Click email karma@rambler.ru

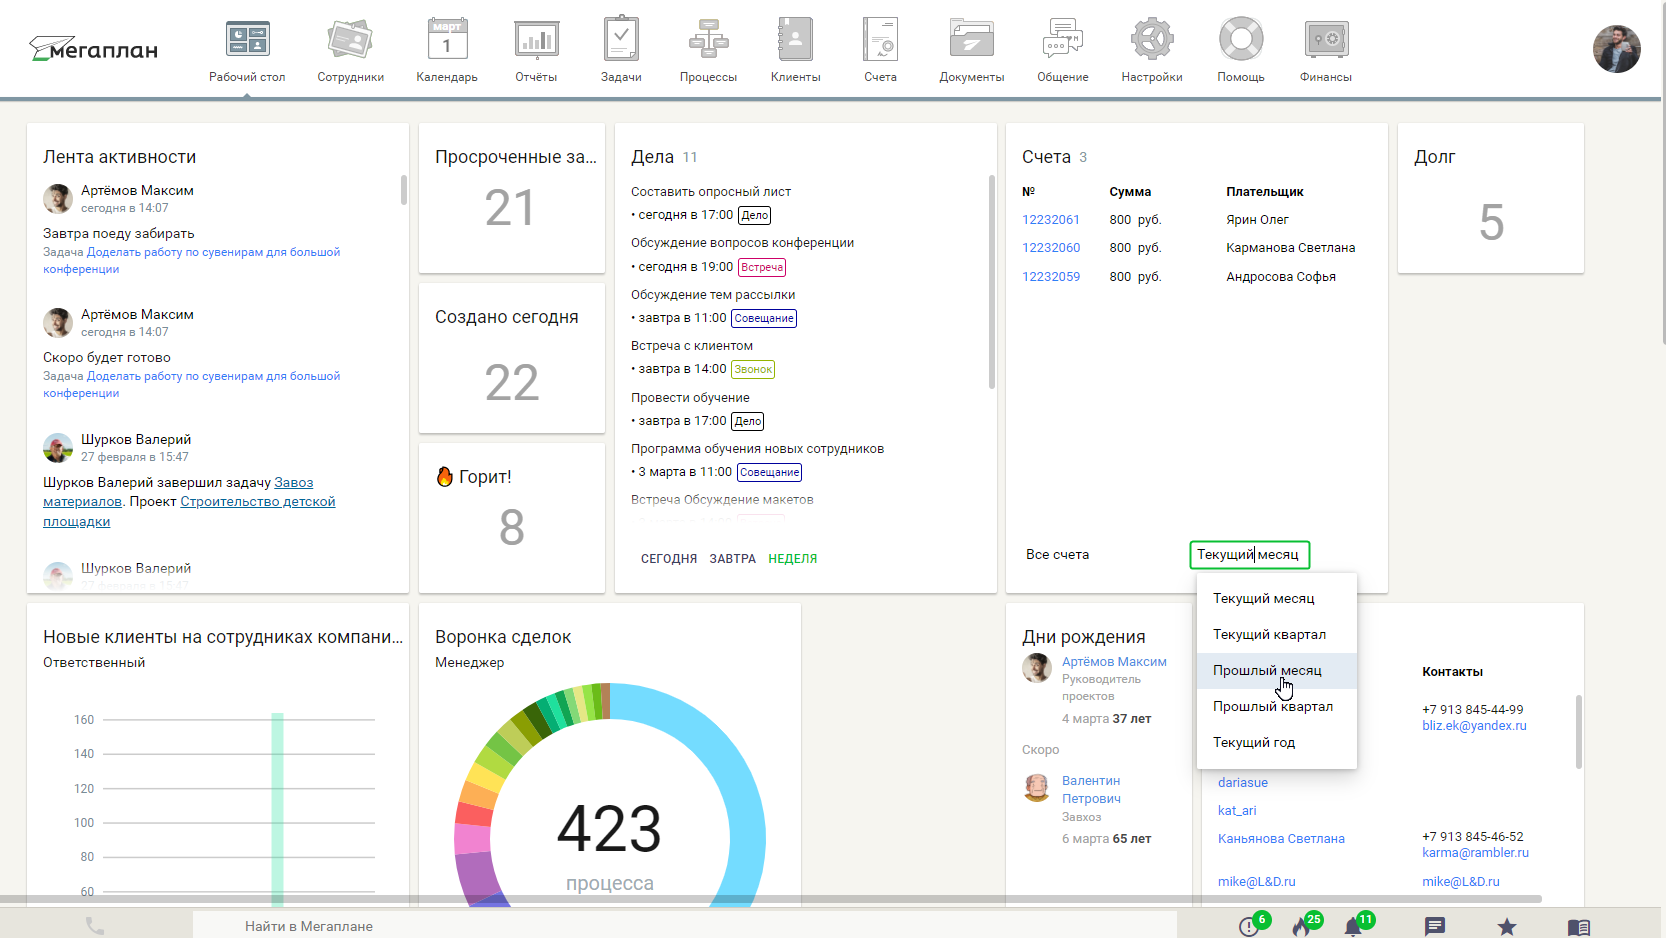coord(1475,853)
